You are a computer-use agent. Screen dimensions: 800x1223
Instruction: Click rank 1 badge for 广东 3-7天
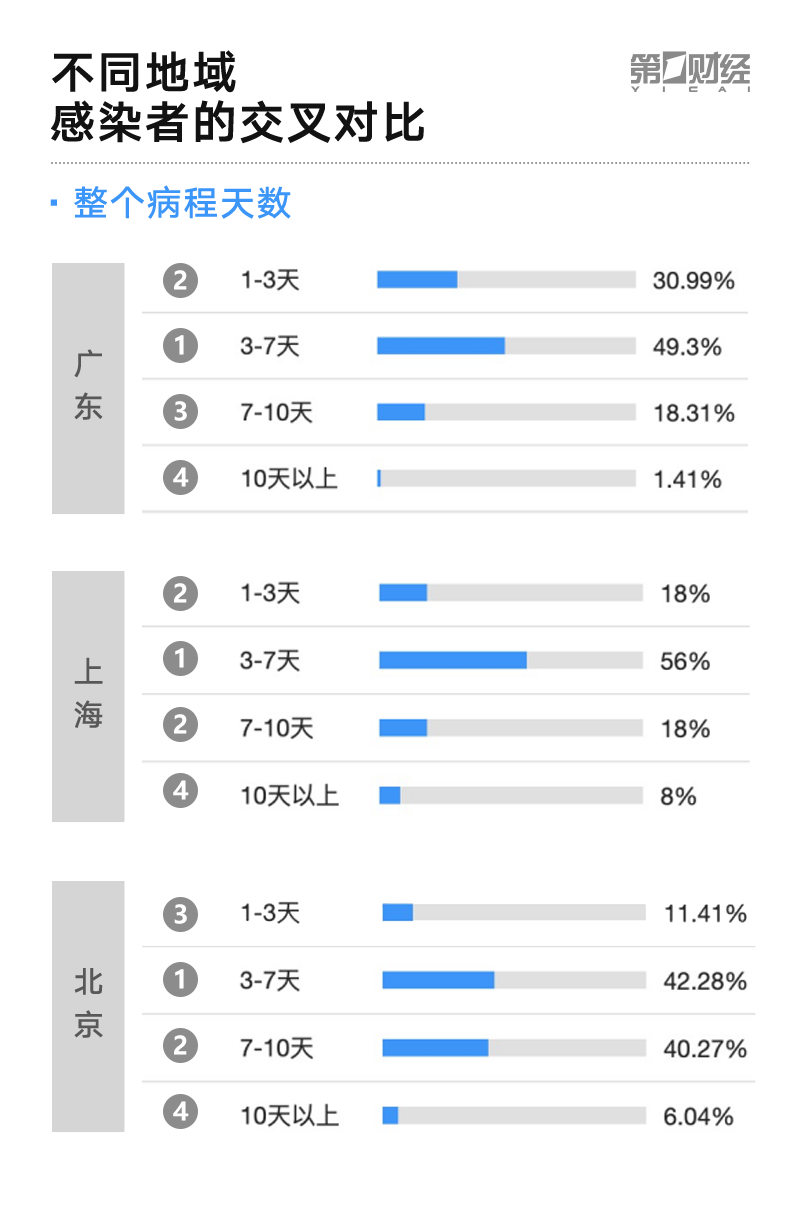point(180,346)
